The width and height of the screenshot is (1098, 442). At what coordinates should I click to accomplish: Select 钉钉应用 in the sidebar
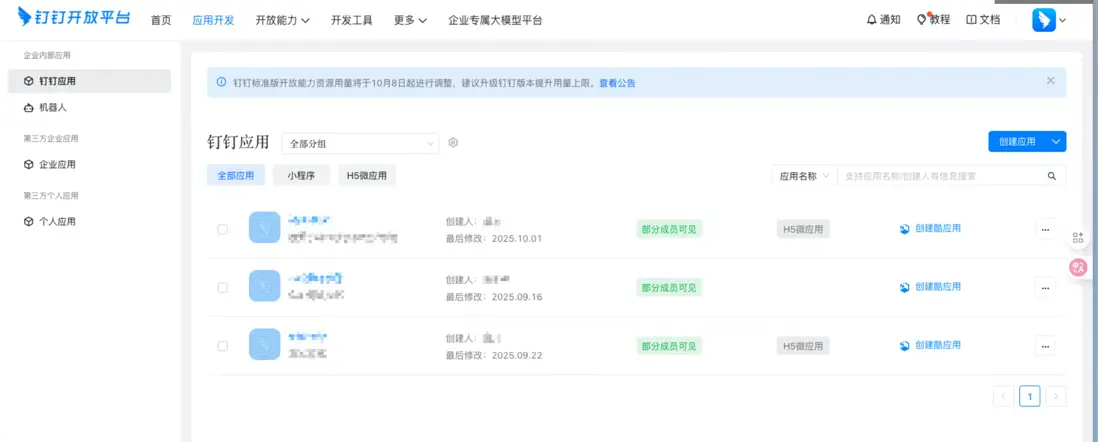tap(89, 81)
